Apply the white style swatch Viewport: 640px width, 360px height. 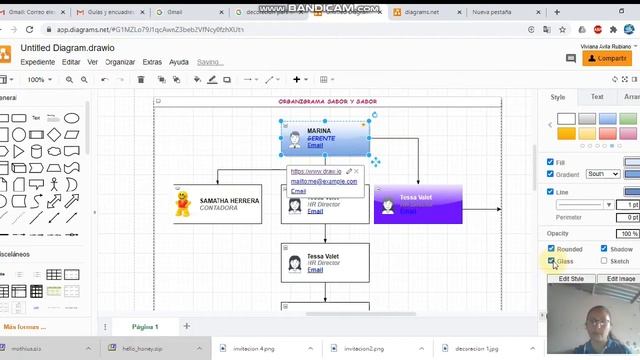point(566,119)
